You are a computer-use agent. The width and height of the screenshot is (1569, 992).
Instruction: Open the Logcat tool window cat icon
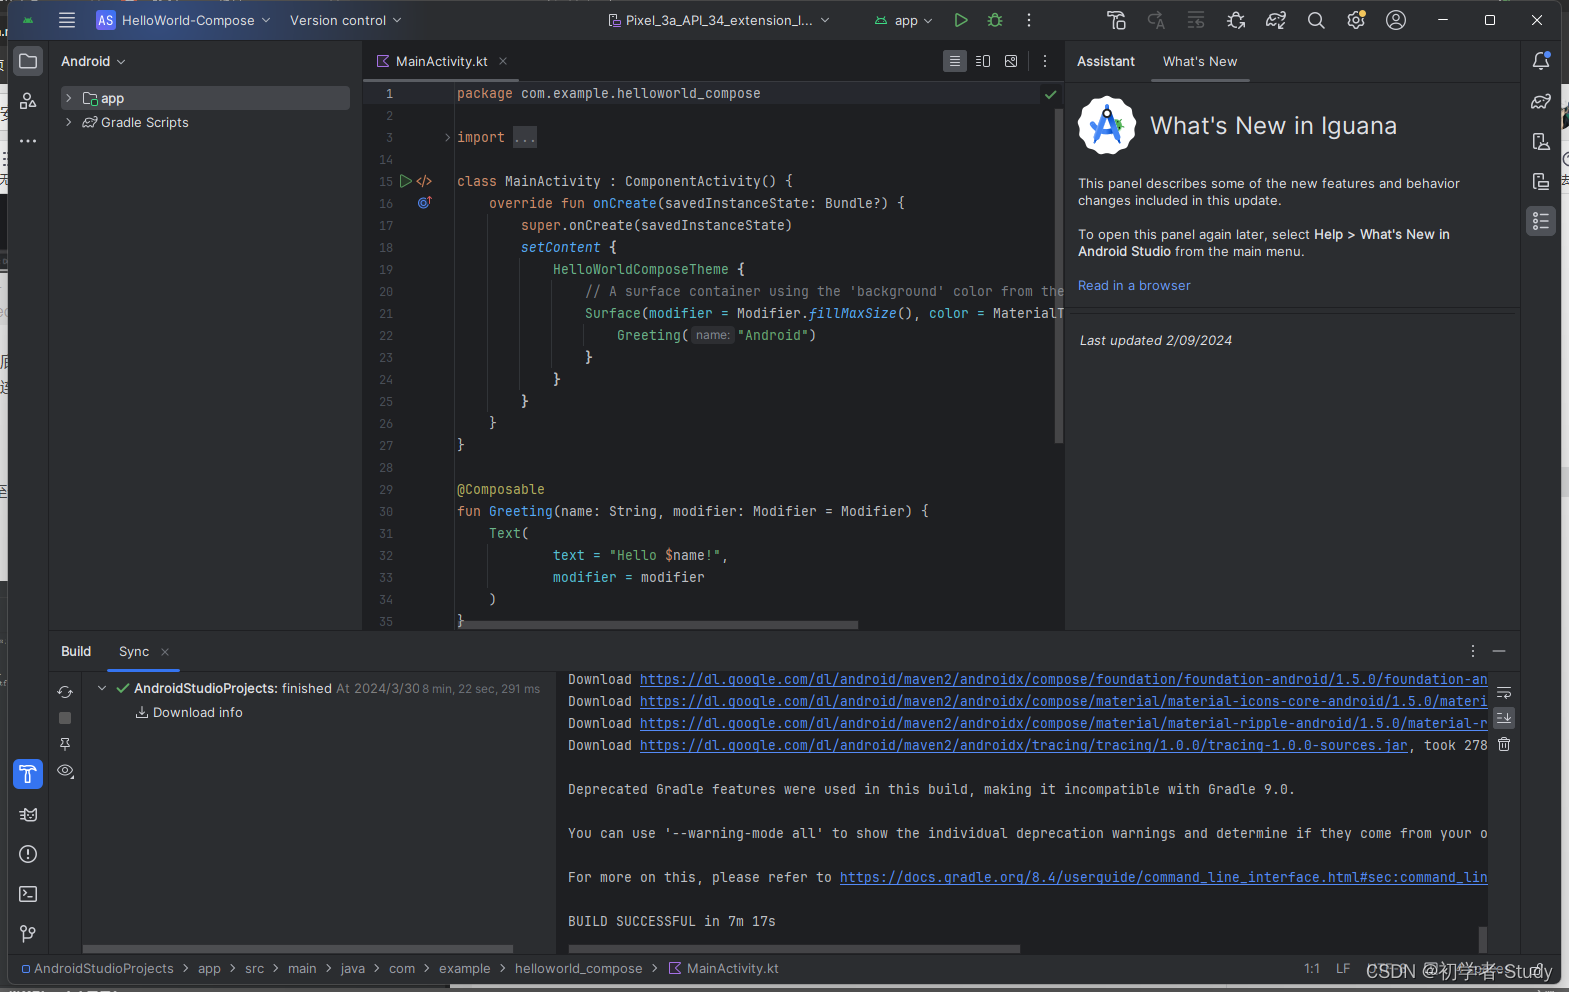coord(28,814)
